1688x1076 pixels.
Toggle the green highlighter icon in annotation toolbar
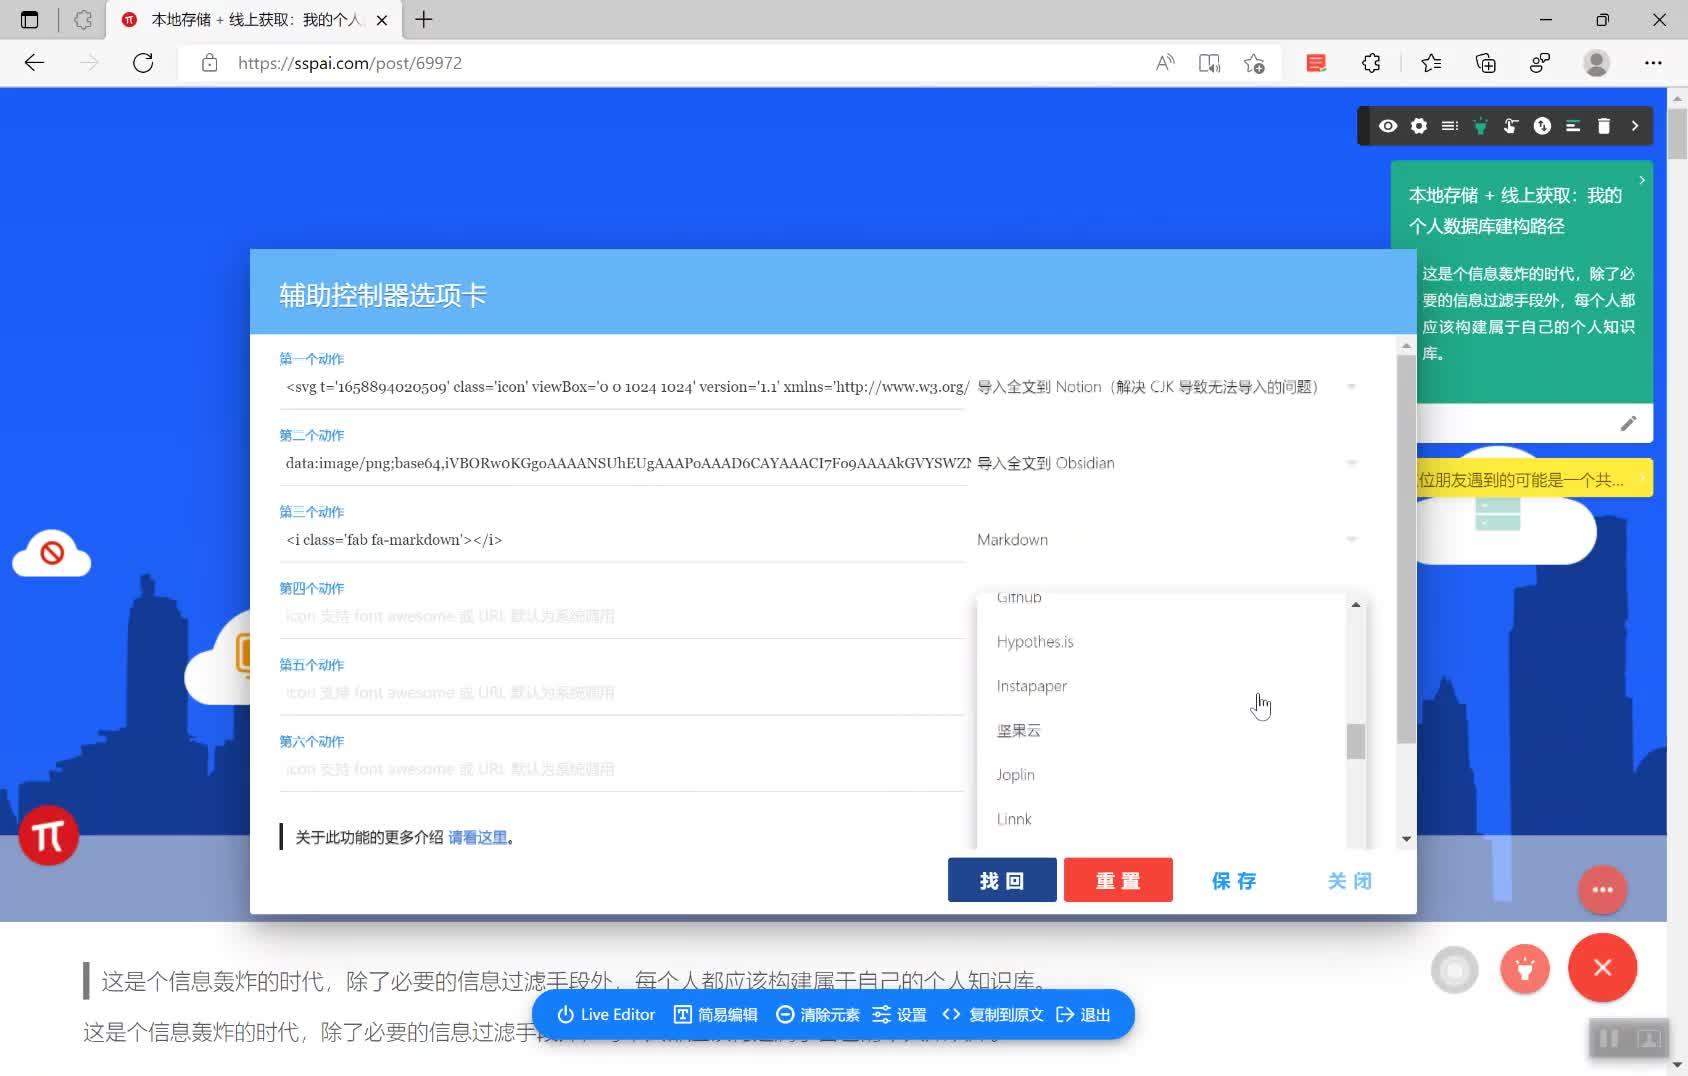[1481, 126]
